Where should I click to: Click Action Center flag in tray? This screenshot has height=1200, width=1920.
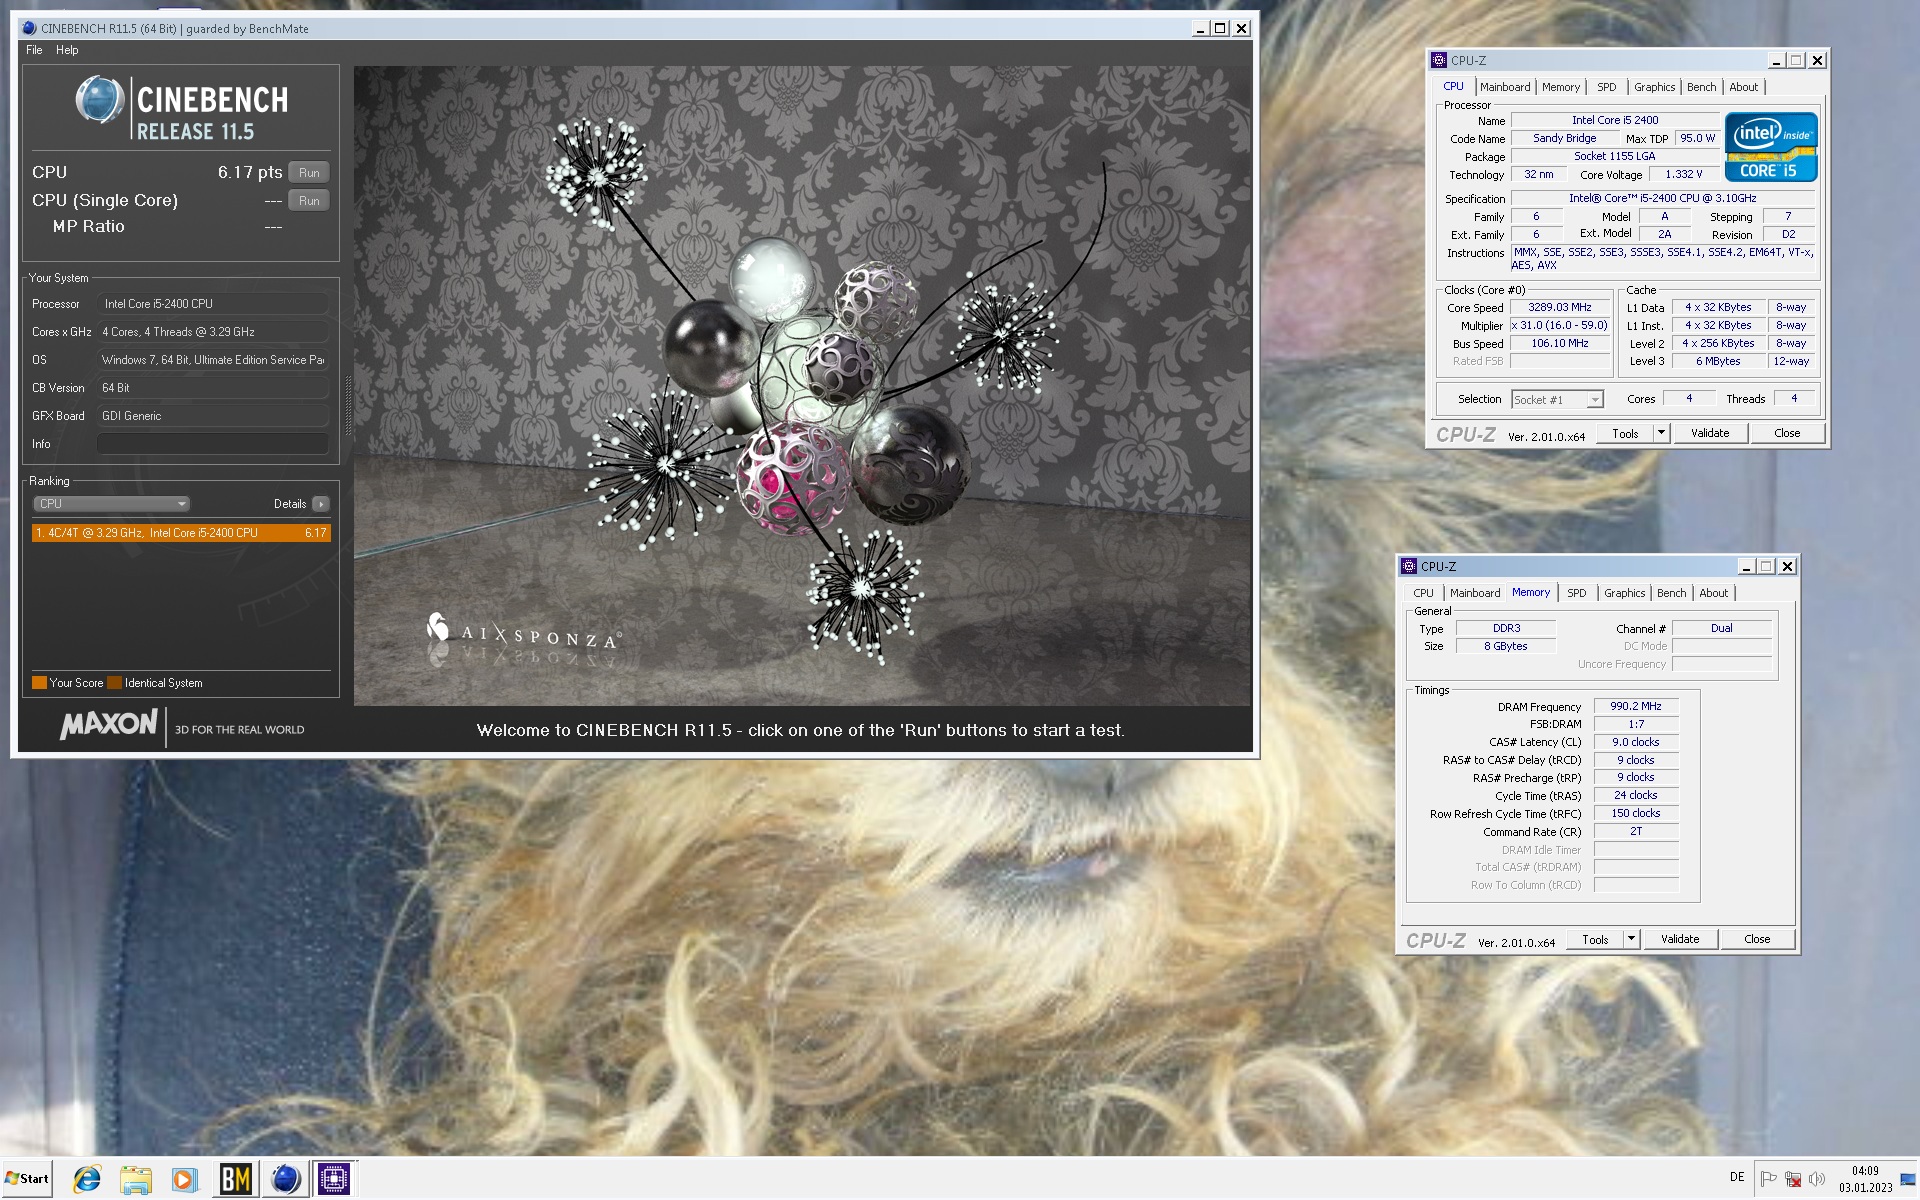pos(1768,1178)
